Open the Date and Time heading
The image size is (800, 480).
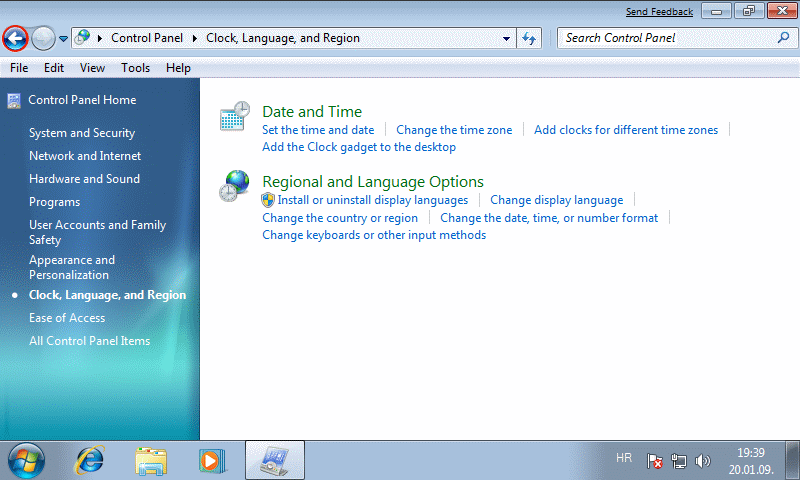pos(312,112)
